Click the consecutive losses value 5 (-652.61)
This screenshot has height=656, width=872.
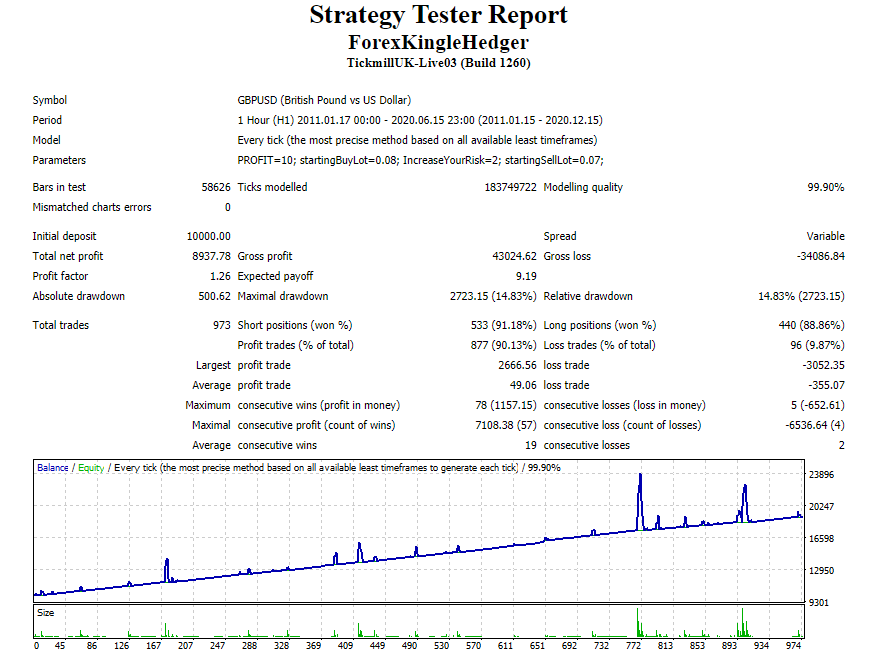coord(818,405)
